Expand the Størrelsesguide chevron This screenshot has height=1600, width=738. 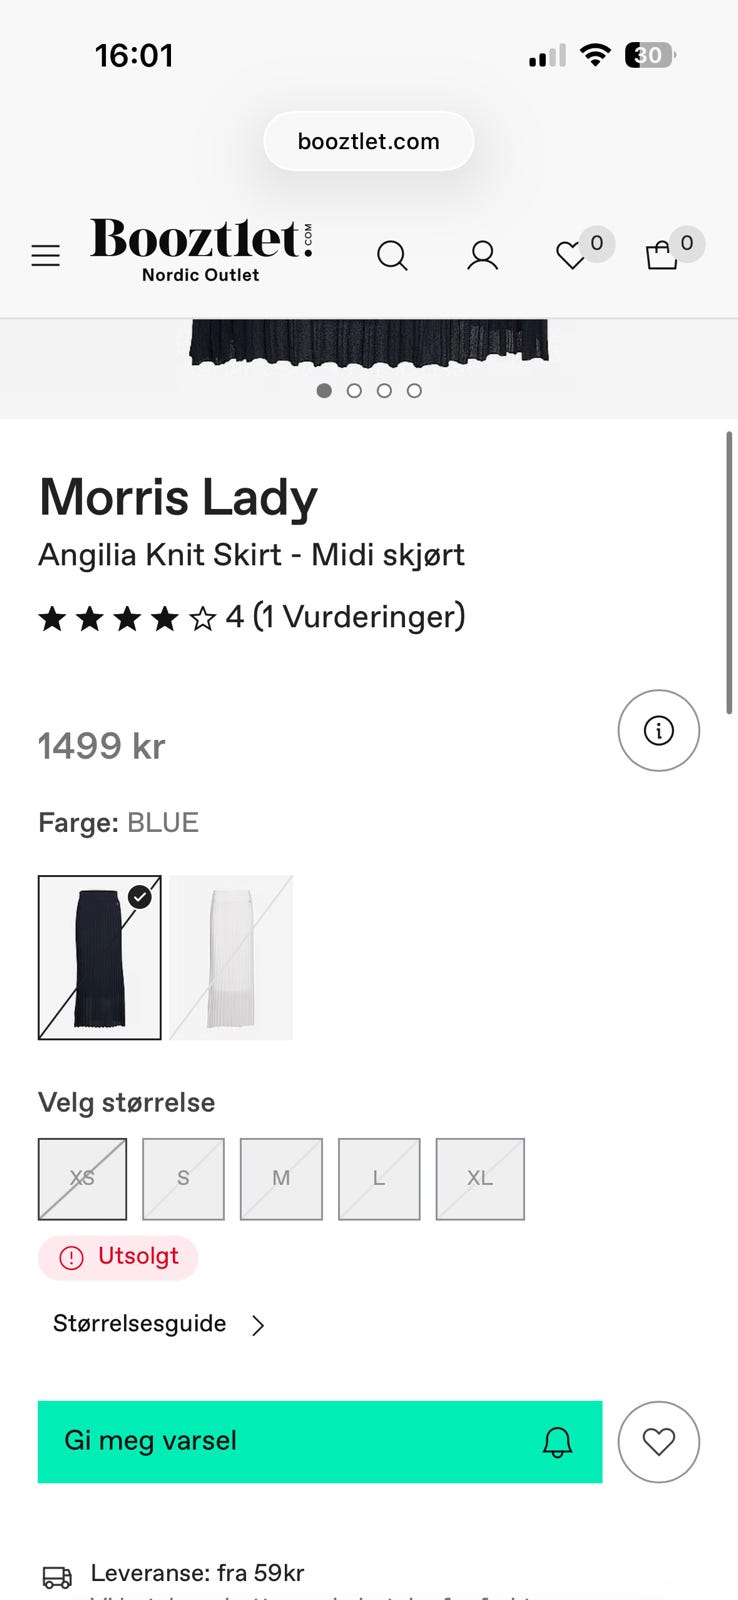[x=258, y=1325]
